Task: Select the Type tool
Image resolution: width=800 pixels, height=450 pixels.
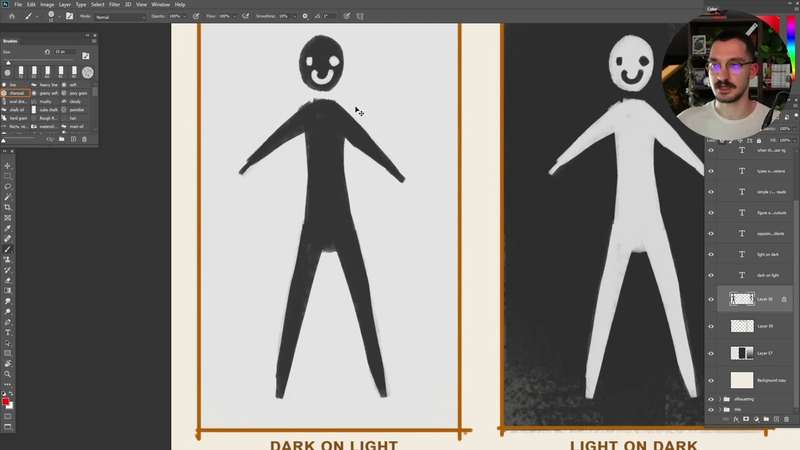Action: point(8,333)
